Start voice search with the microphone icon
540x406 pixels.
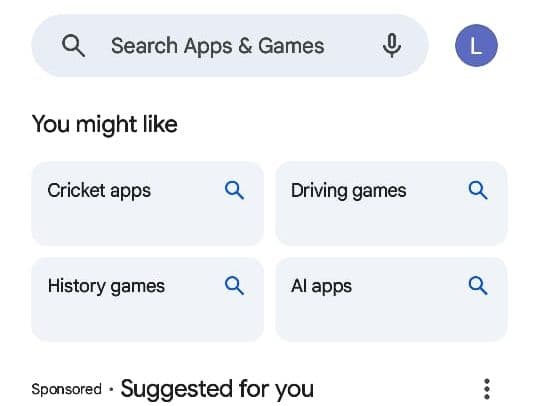tap(392, 45)
